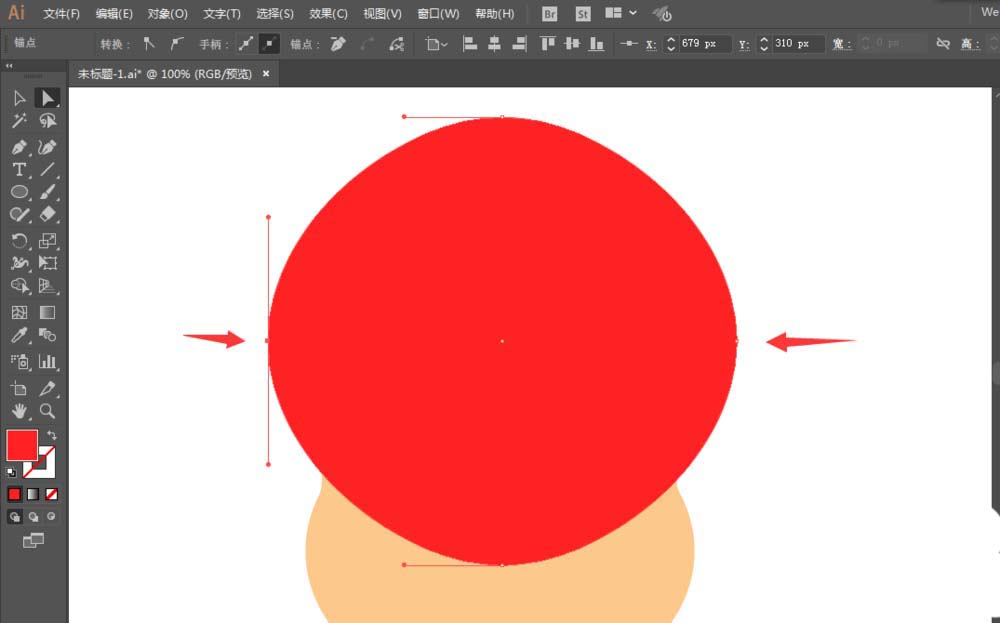Select the Paintbrush tool
The width and height of the screenshot is (1000, 623).
pyautogui.click(x=47, y=191)
